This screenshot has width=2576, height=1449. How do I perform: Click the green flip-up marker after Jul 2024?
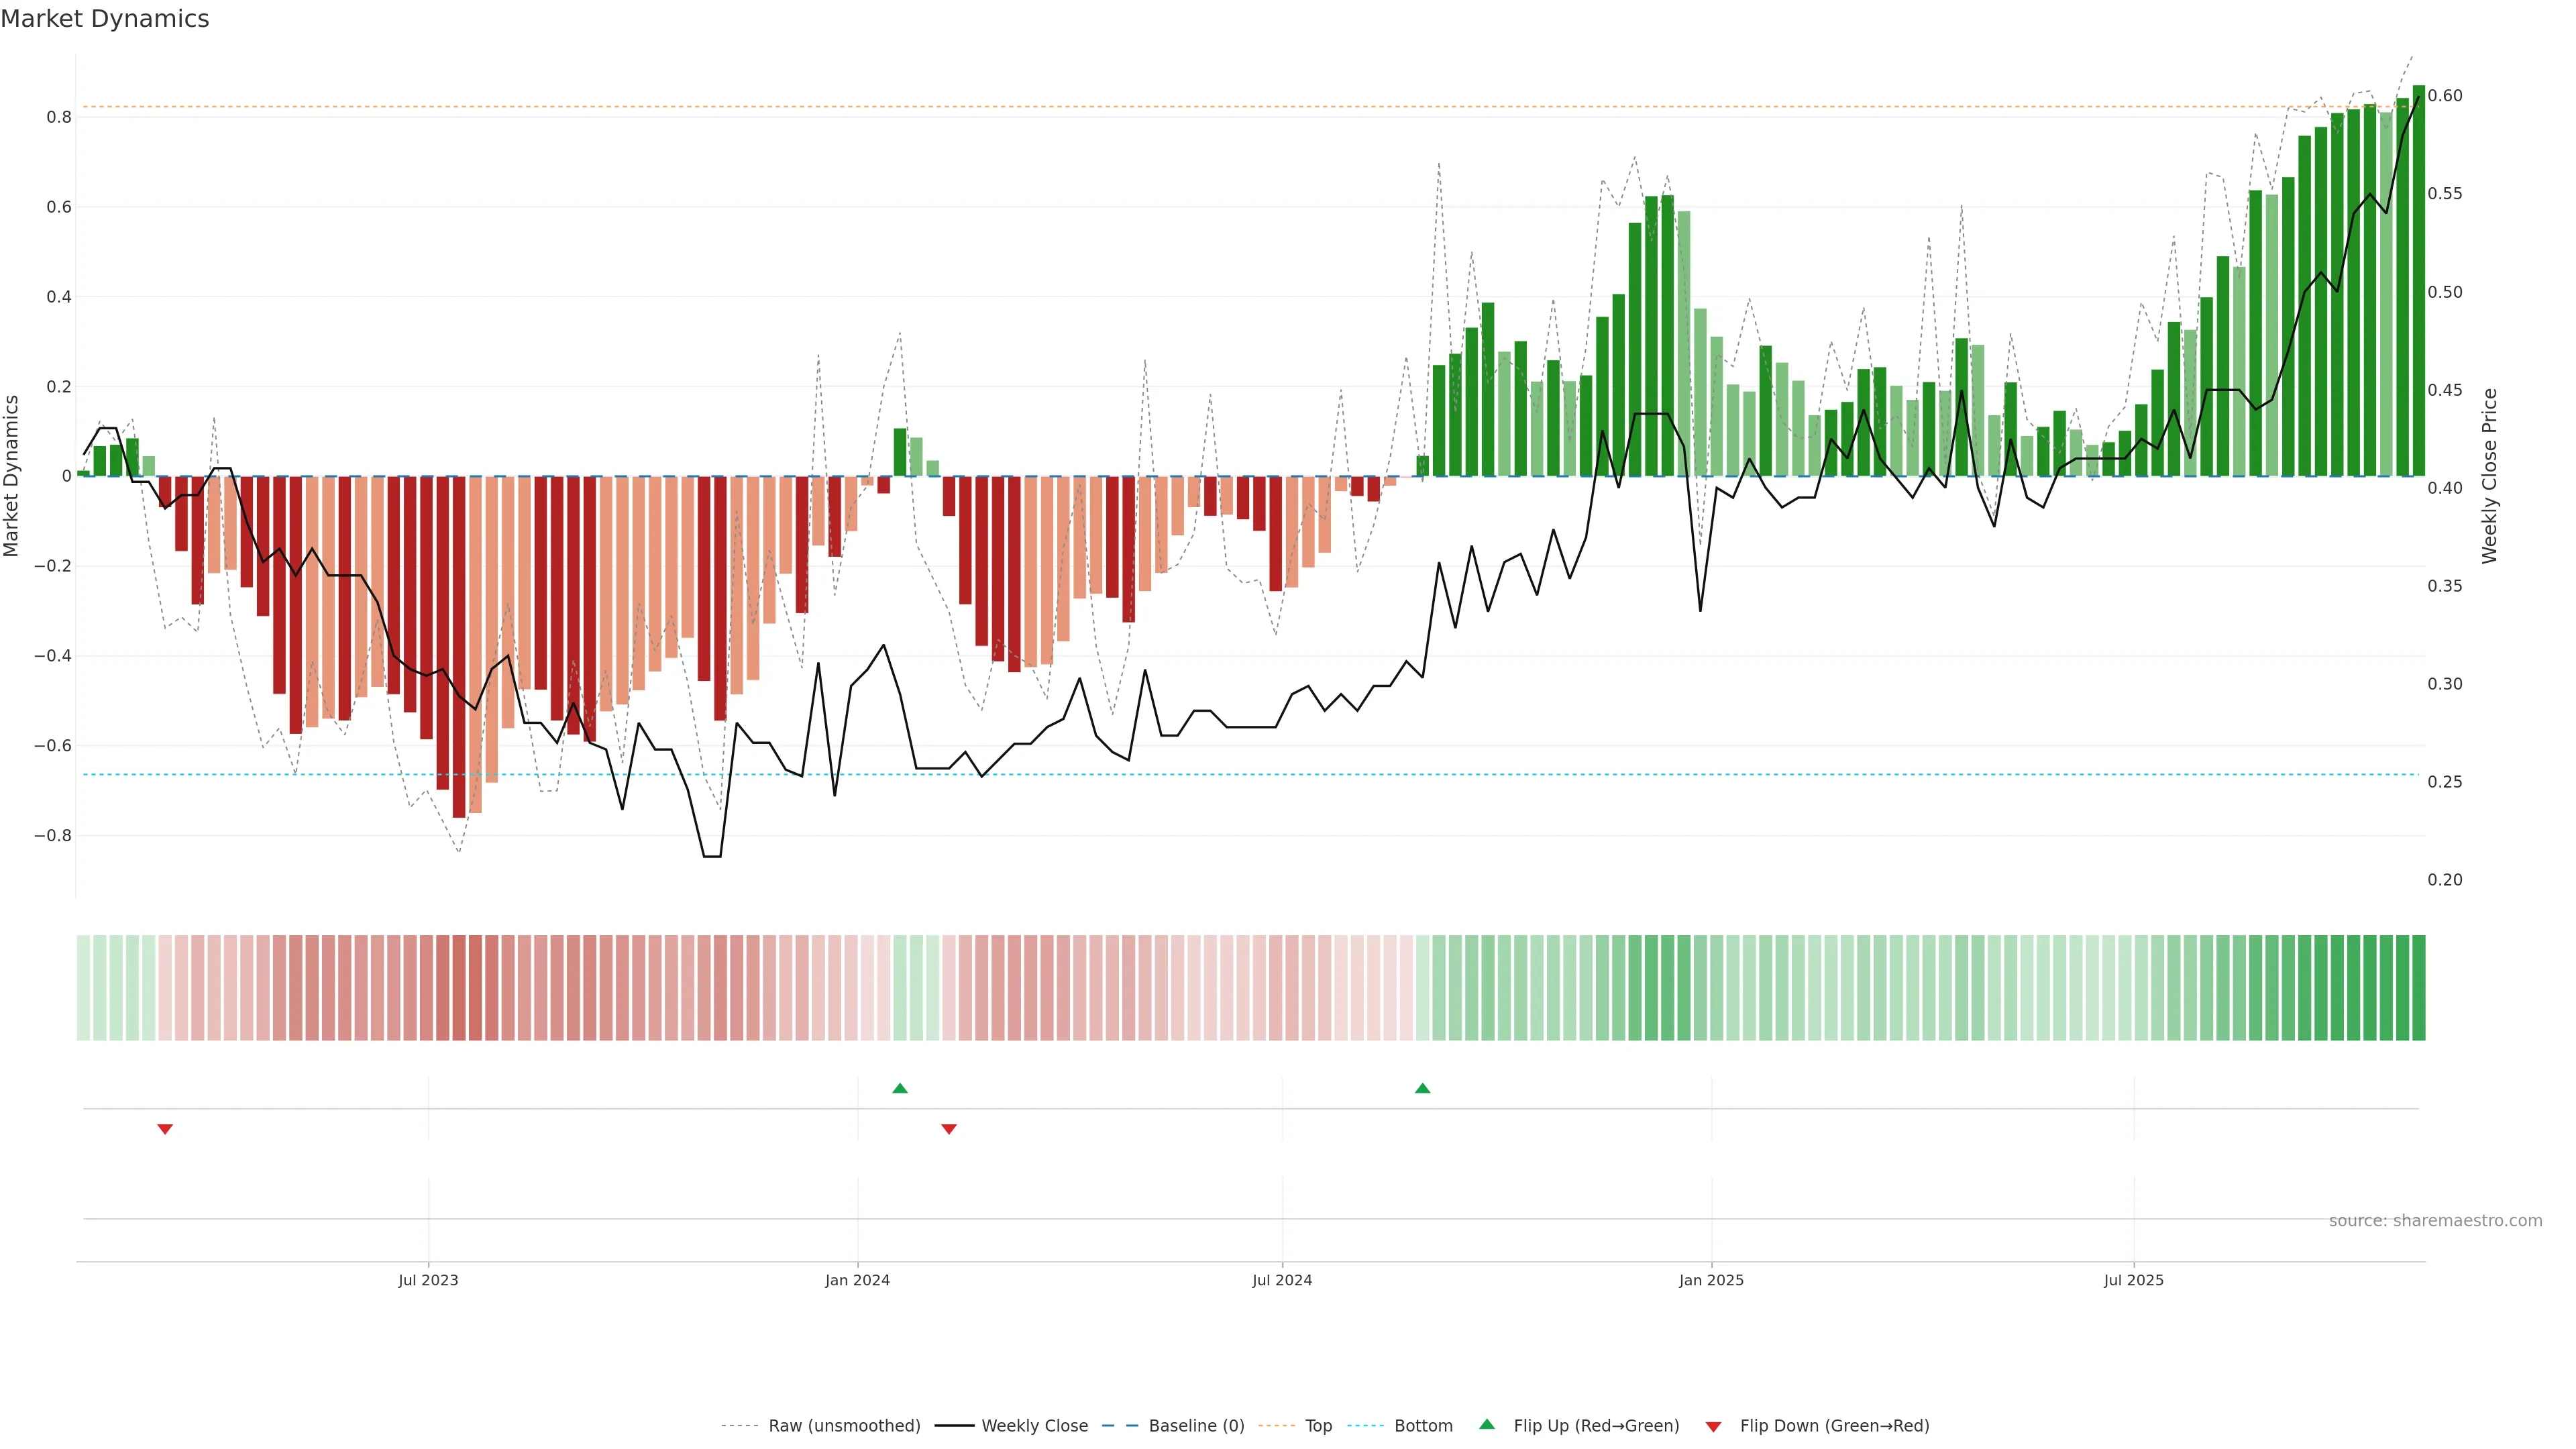pyautogui.click(x=1422, y=1088)
